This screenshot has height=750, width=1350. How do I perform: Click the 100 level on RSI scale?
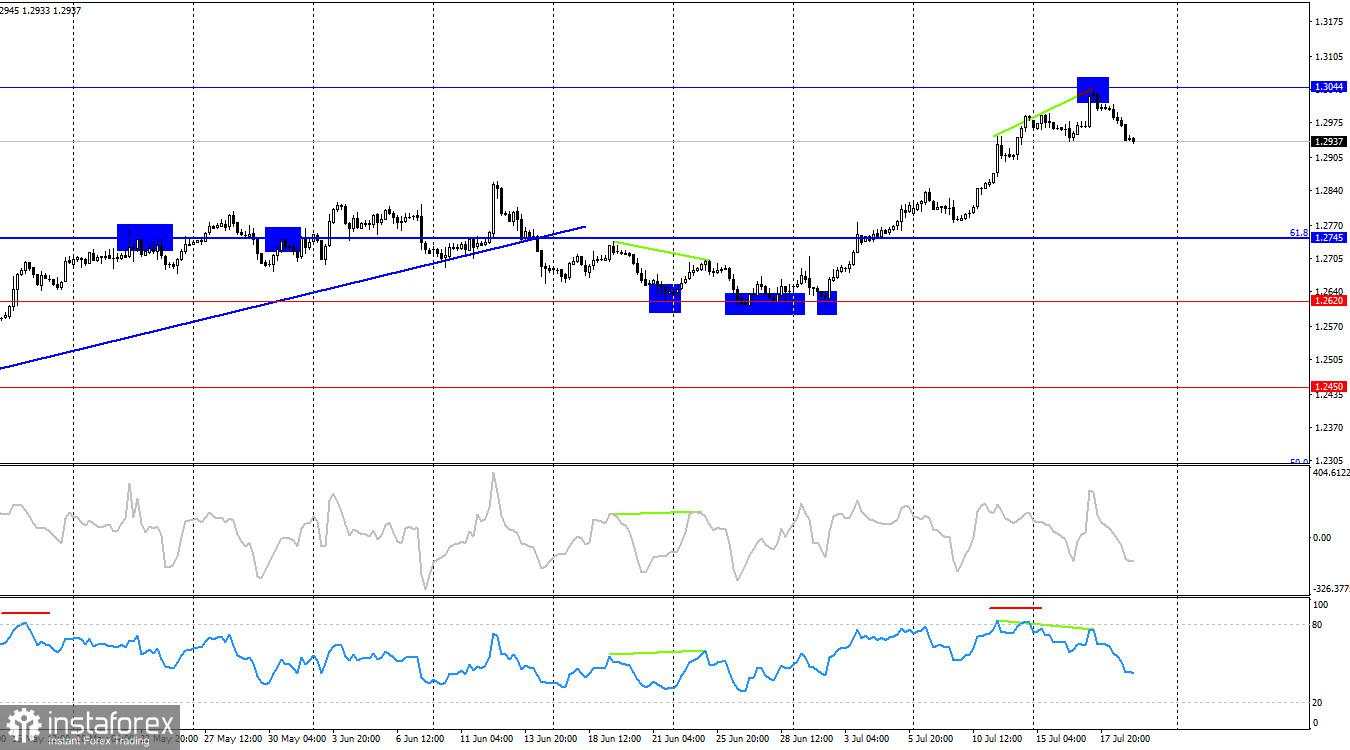1320,605
